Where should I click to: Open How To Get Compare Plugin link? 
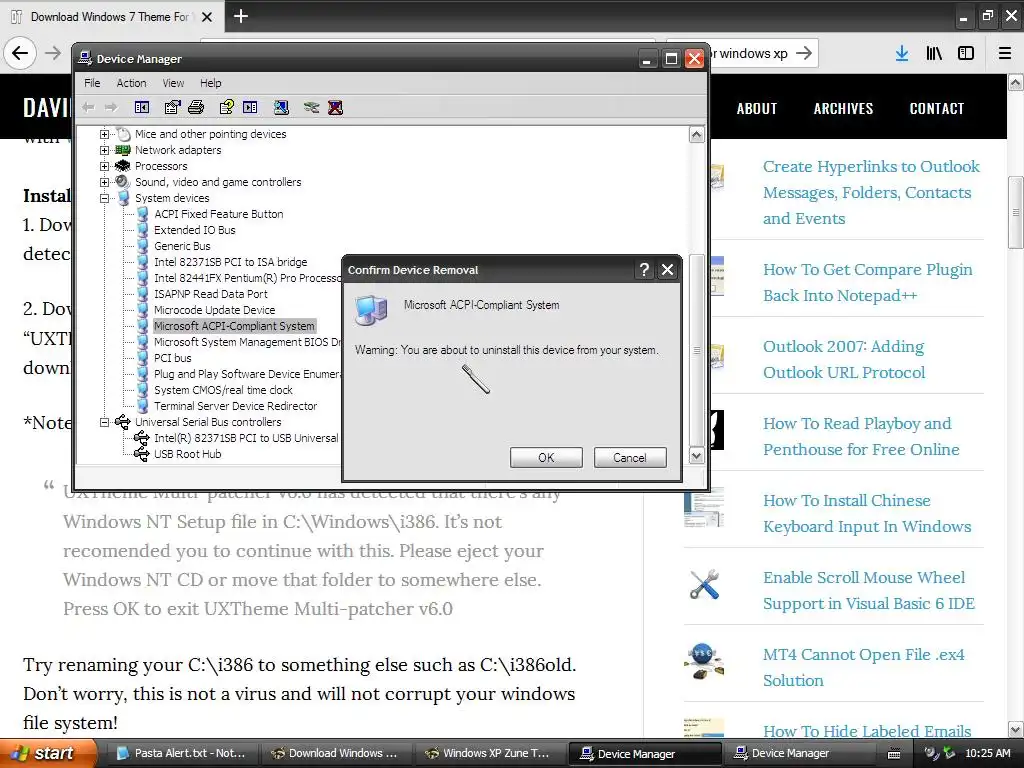pyautogui.click(x=867, y=283)
